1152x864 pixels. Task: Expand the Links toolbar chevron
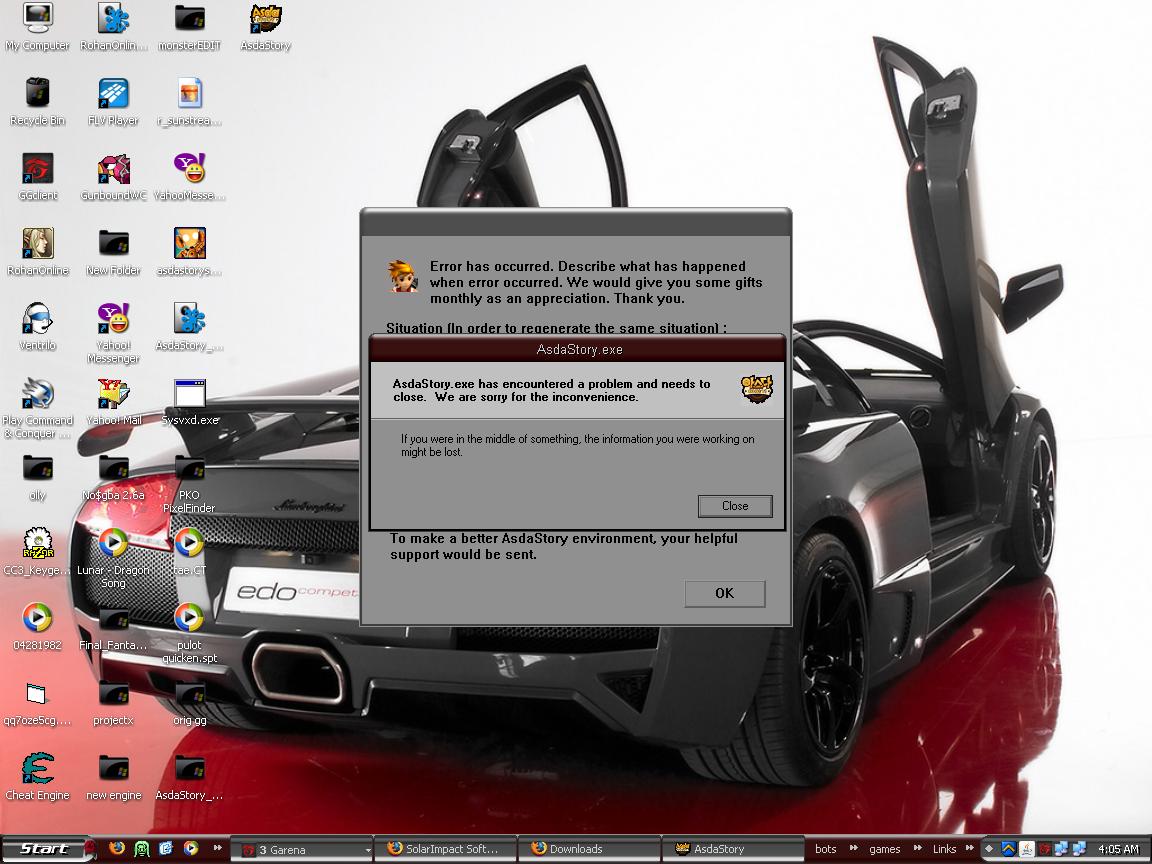coord(970,849)
